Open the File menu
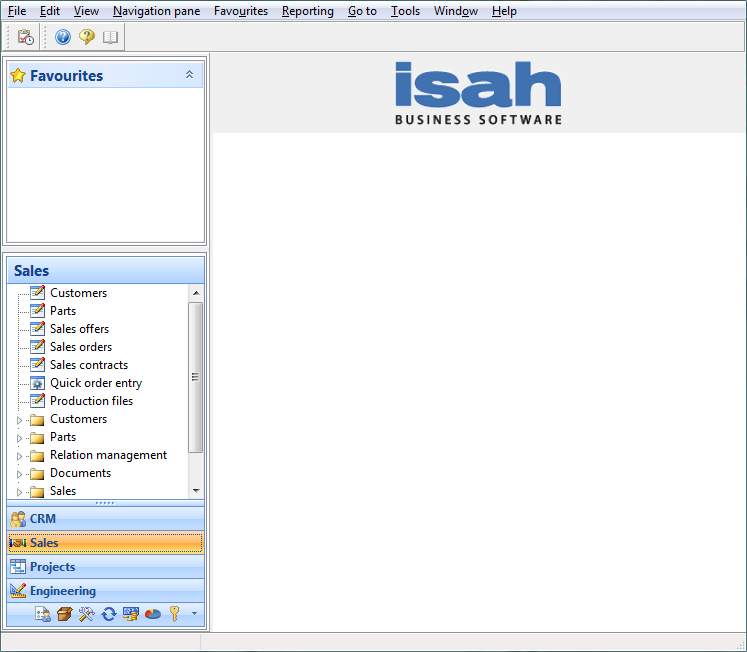Screen dimensions: 747x652 (x=17, y=10)
